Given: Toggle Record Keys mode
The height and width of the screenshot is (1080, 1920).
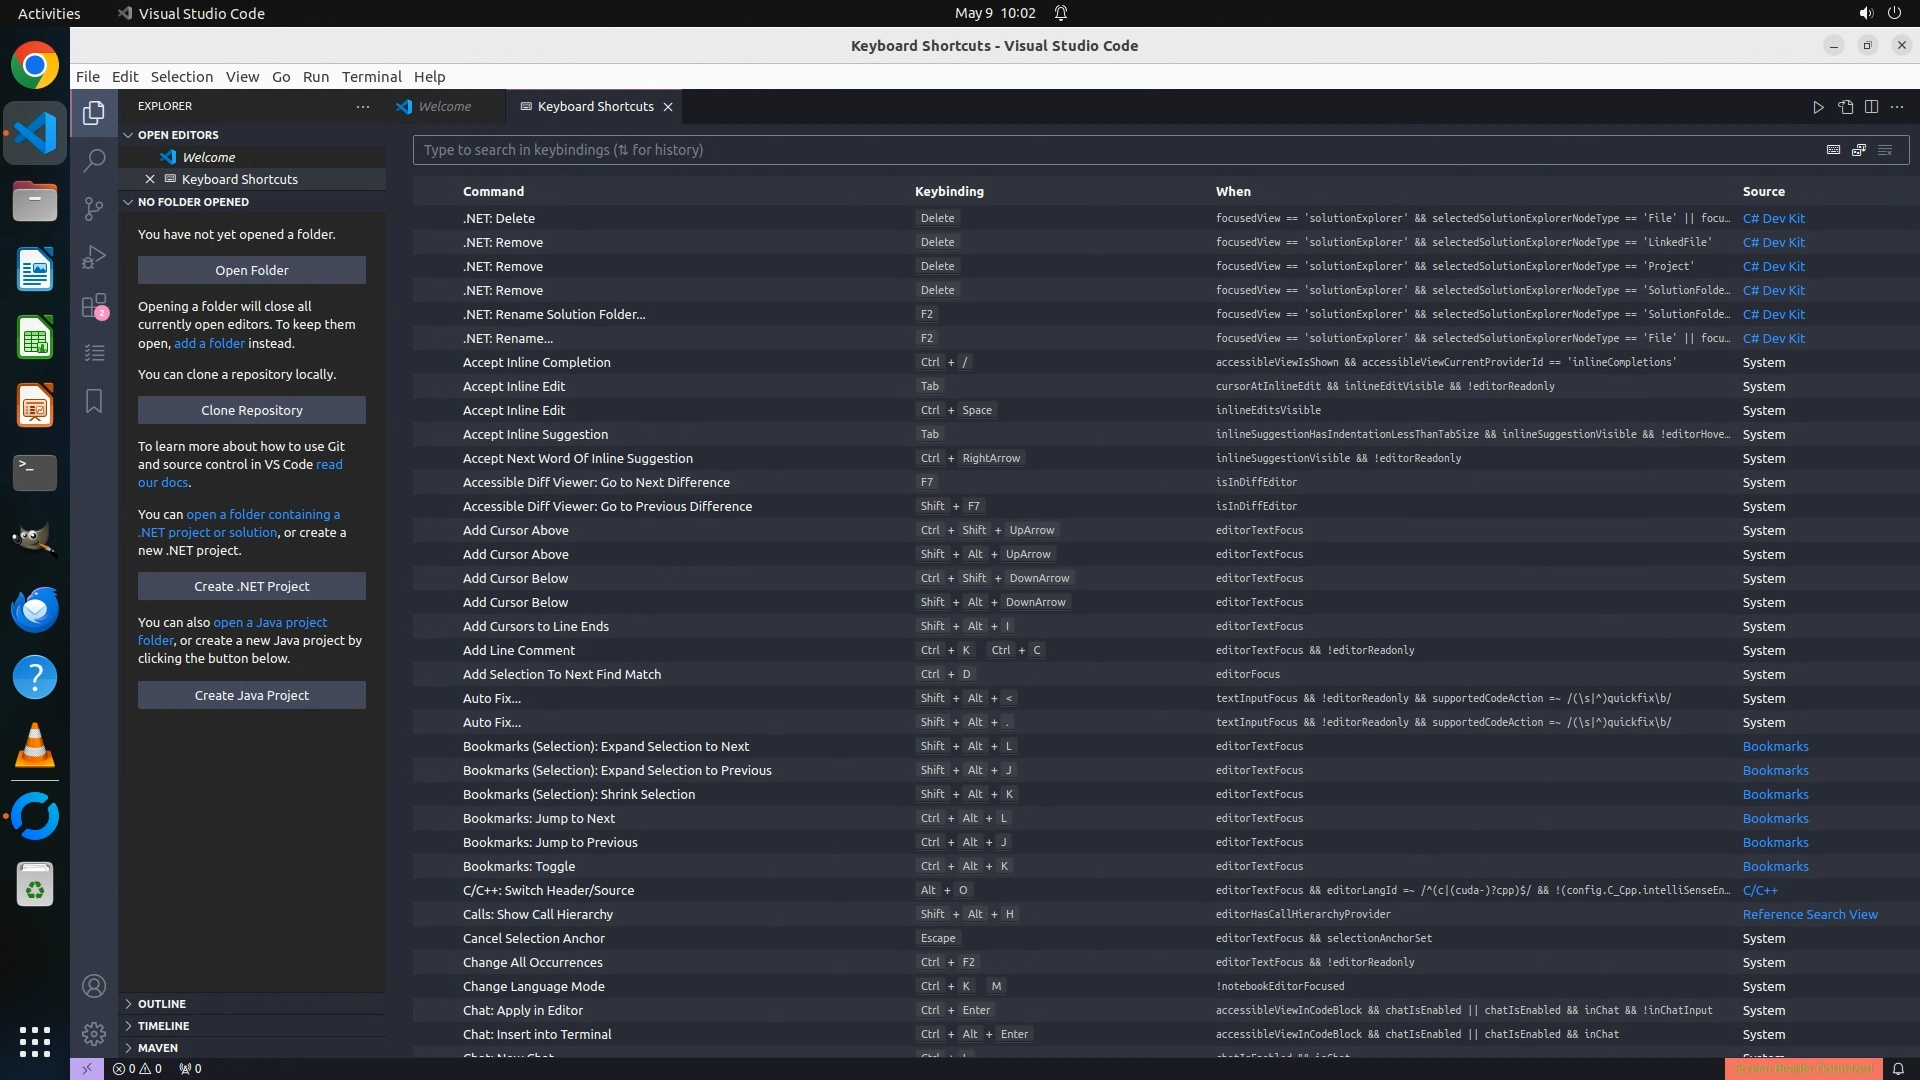Looking at the screenshot, I should tap(1833, 150).
